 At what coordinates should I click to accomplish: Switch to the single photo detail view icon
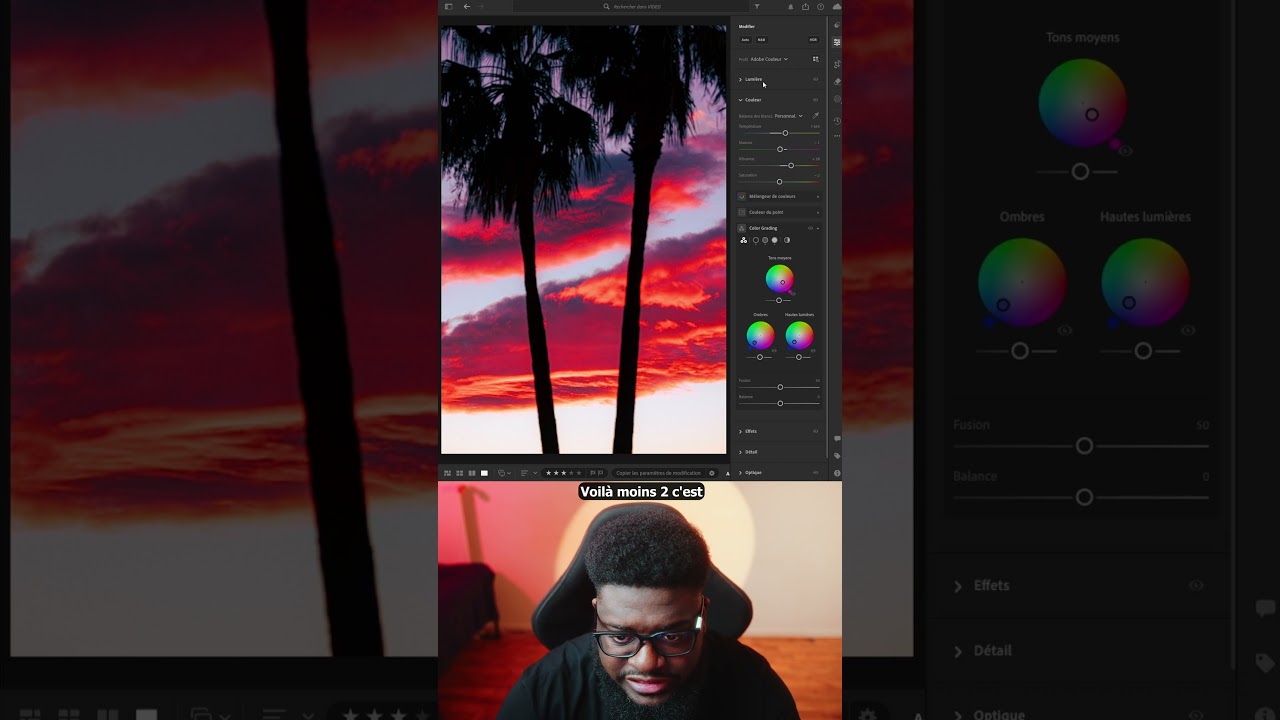[484, 473]
